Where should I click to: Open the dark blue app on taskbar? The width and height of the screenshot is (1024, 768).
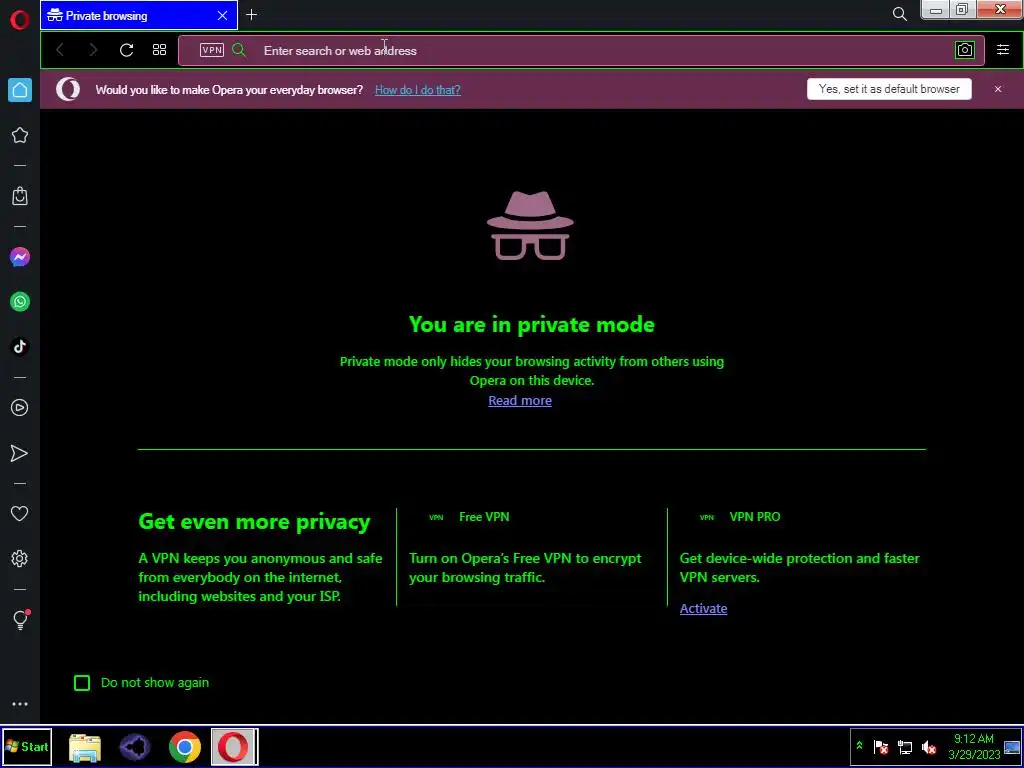tap(135, 747)
